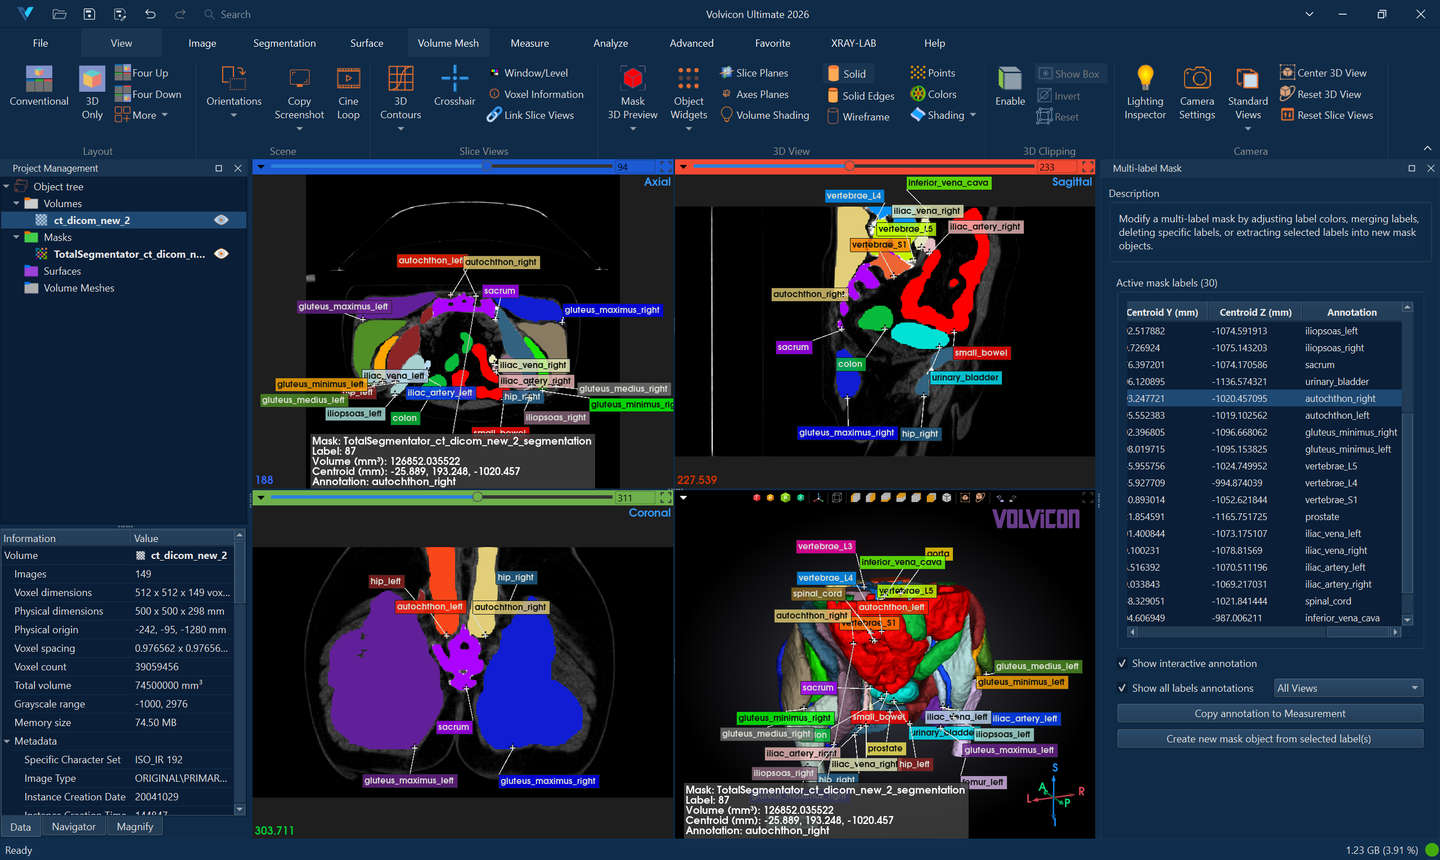This screenshot has width=1440, height=860.
Task: Toggle the Crosshair tool
Action: click(x=455, y=87)
